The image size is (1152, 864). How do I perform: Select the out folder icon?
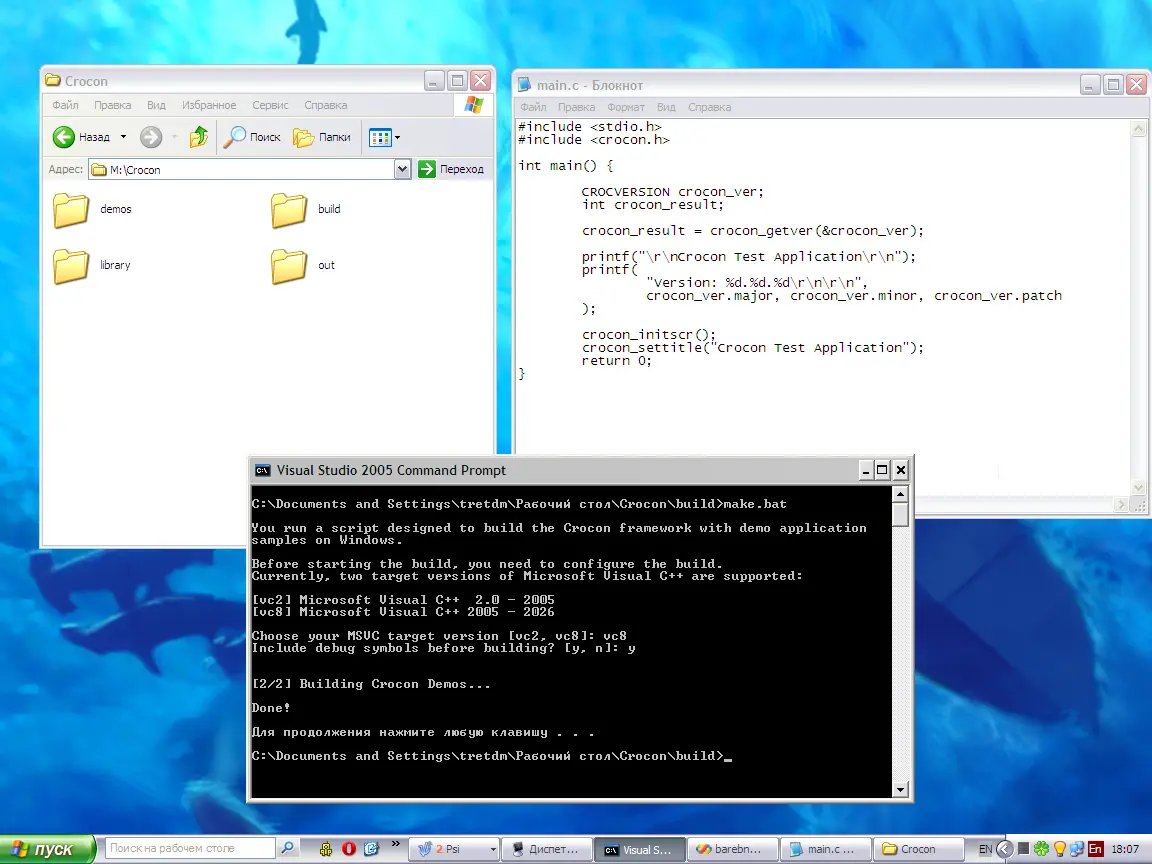289,266
